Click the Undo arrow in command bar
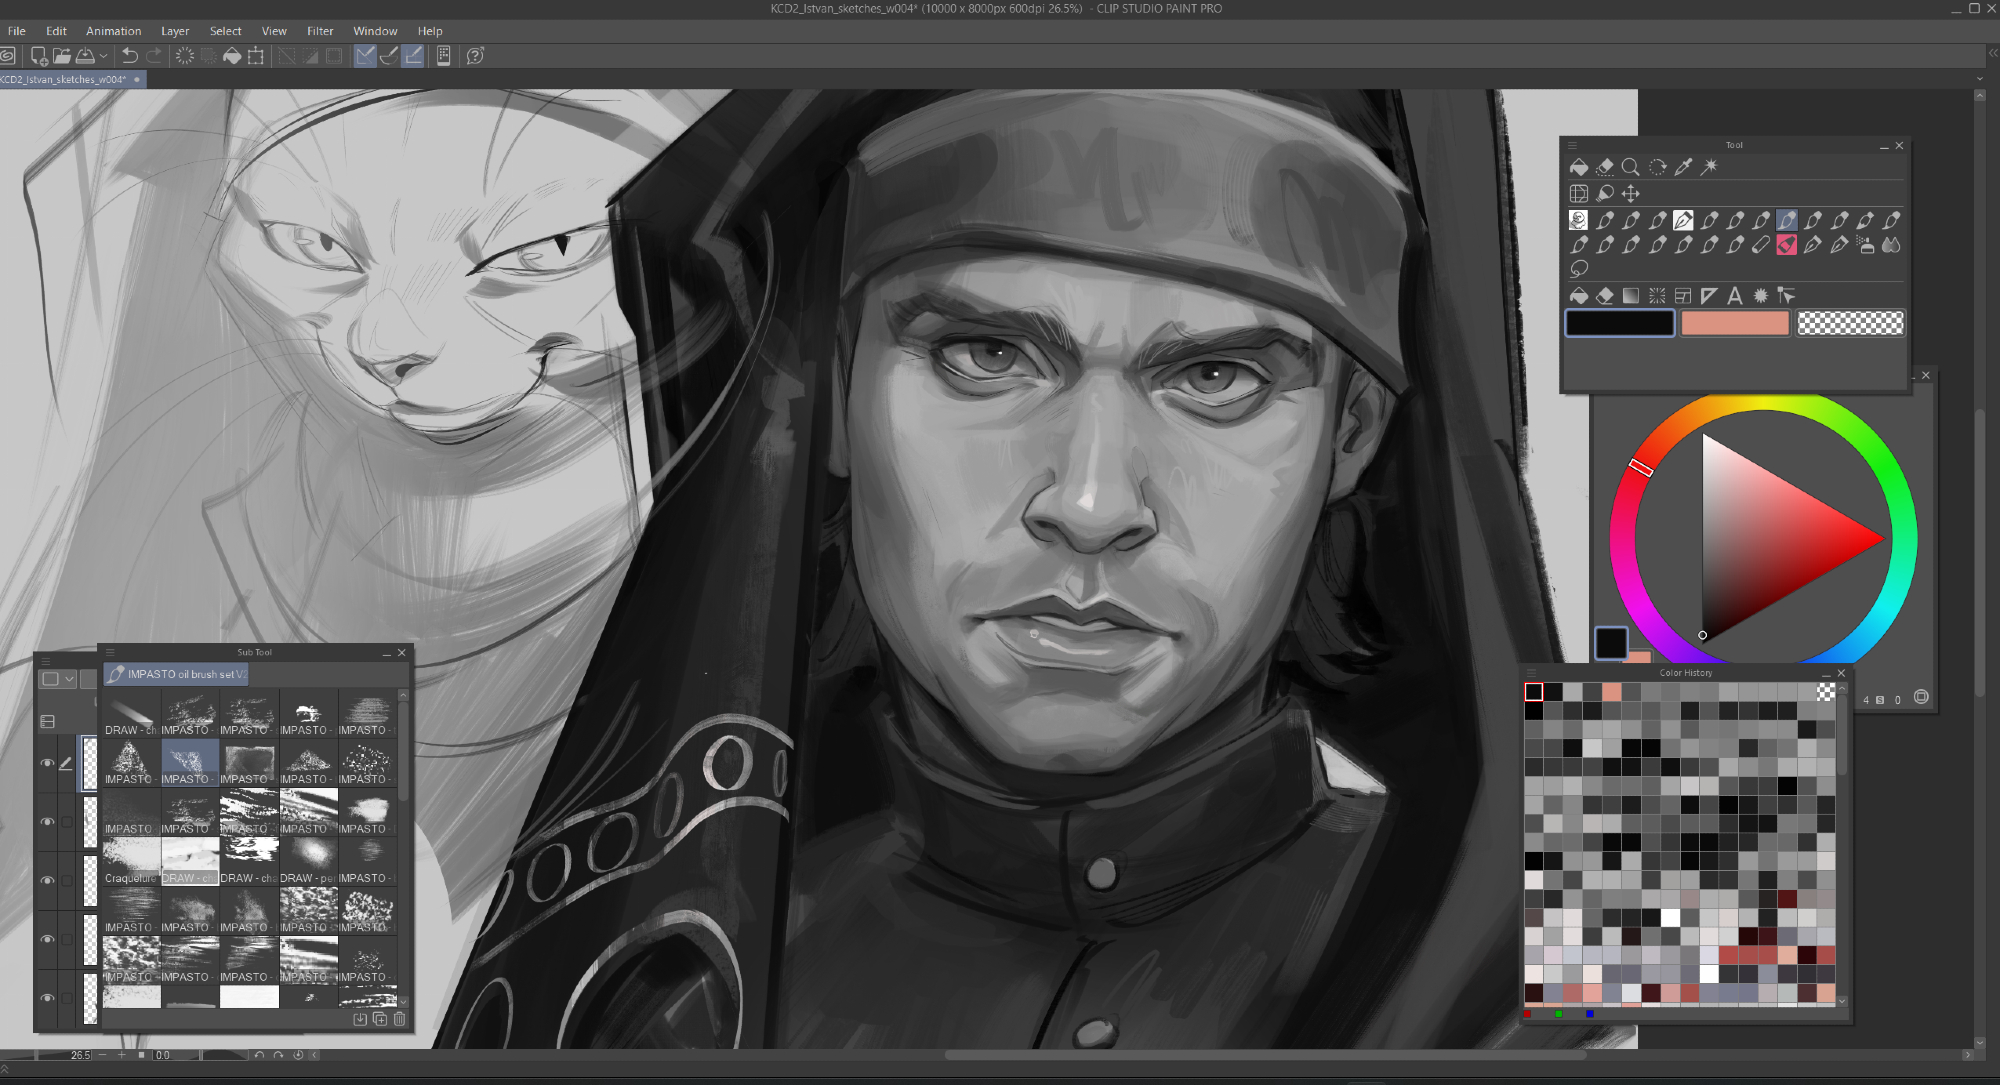Screen dimensions: 2000x1085 coord(130,56)
